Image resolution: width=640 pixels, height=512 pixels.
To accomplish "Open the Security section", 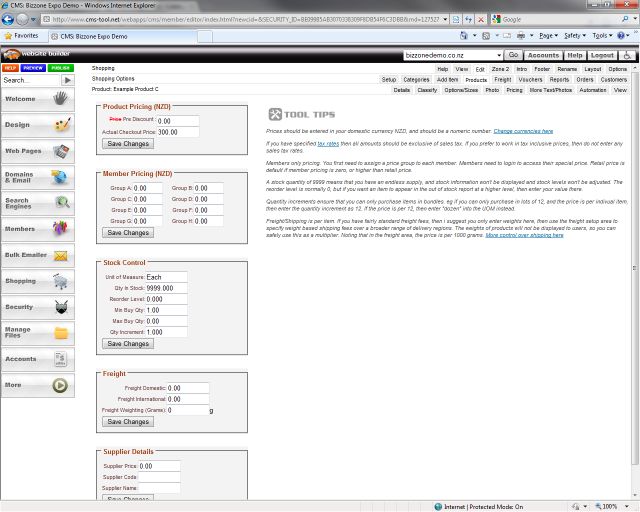I will pyautogui.click(x=37, y=307).
